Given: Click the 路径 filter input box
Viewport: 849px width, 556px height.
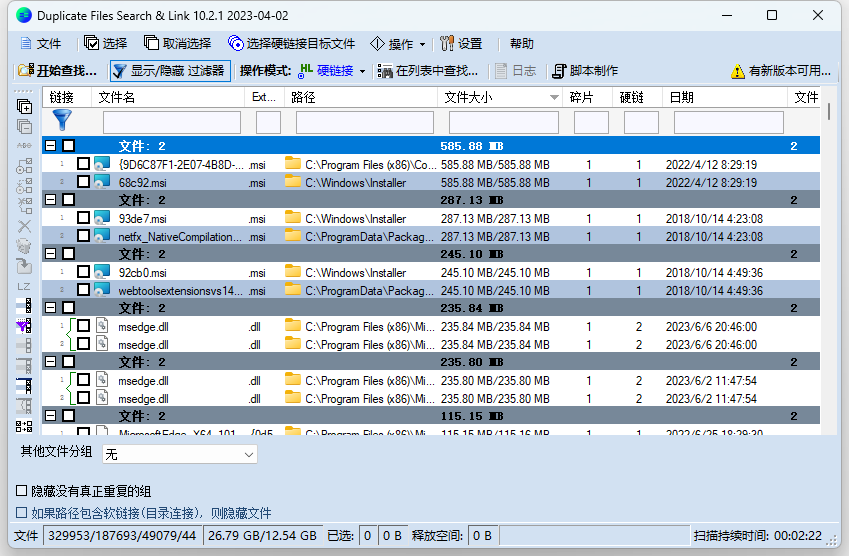Looking at the screenshot, I should tap(364, 122).
